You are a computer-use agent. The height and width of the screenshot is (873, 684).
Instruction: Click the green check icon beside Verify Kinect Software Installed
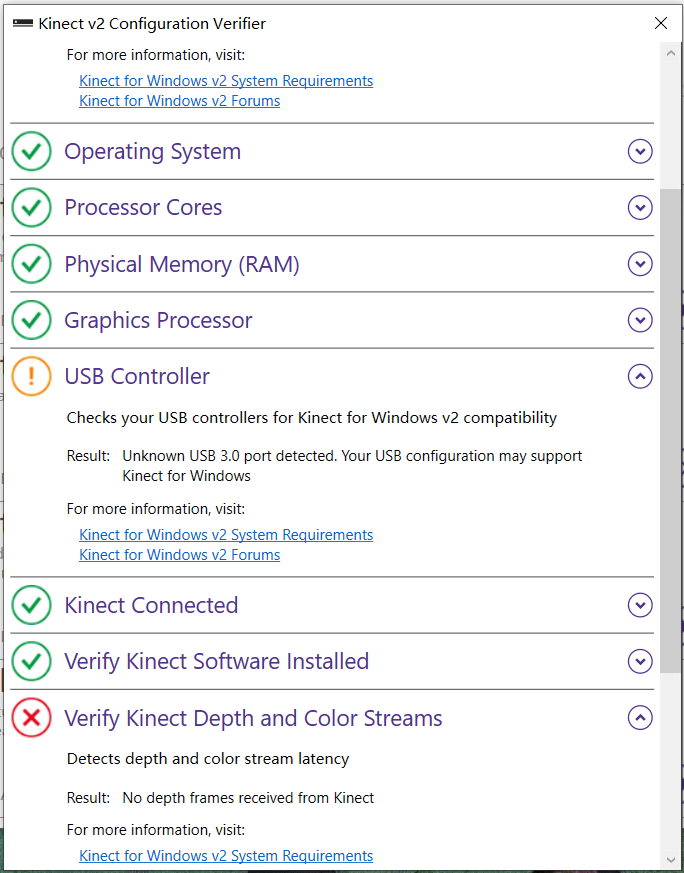31,661
